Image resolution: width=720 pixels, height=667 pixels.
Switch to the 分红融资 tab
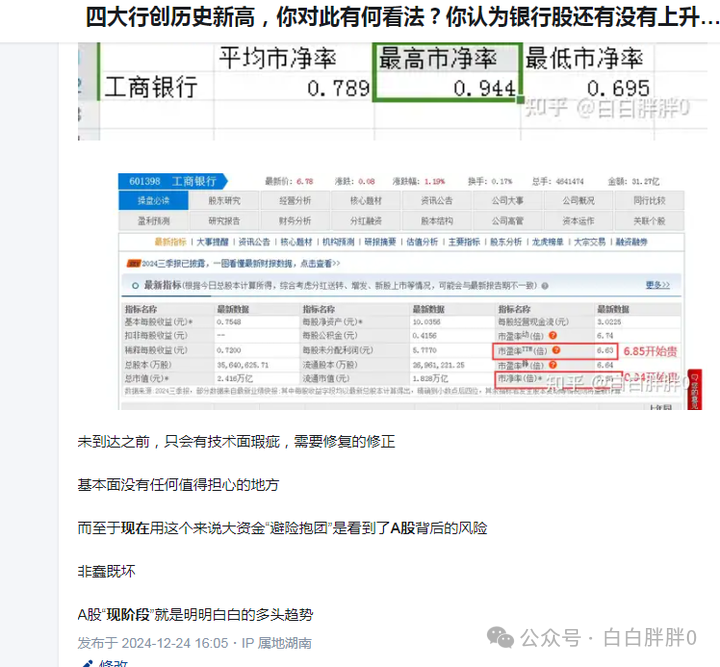[366, 221]
